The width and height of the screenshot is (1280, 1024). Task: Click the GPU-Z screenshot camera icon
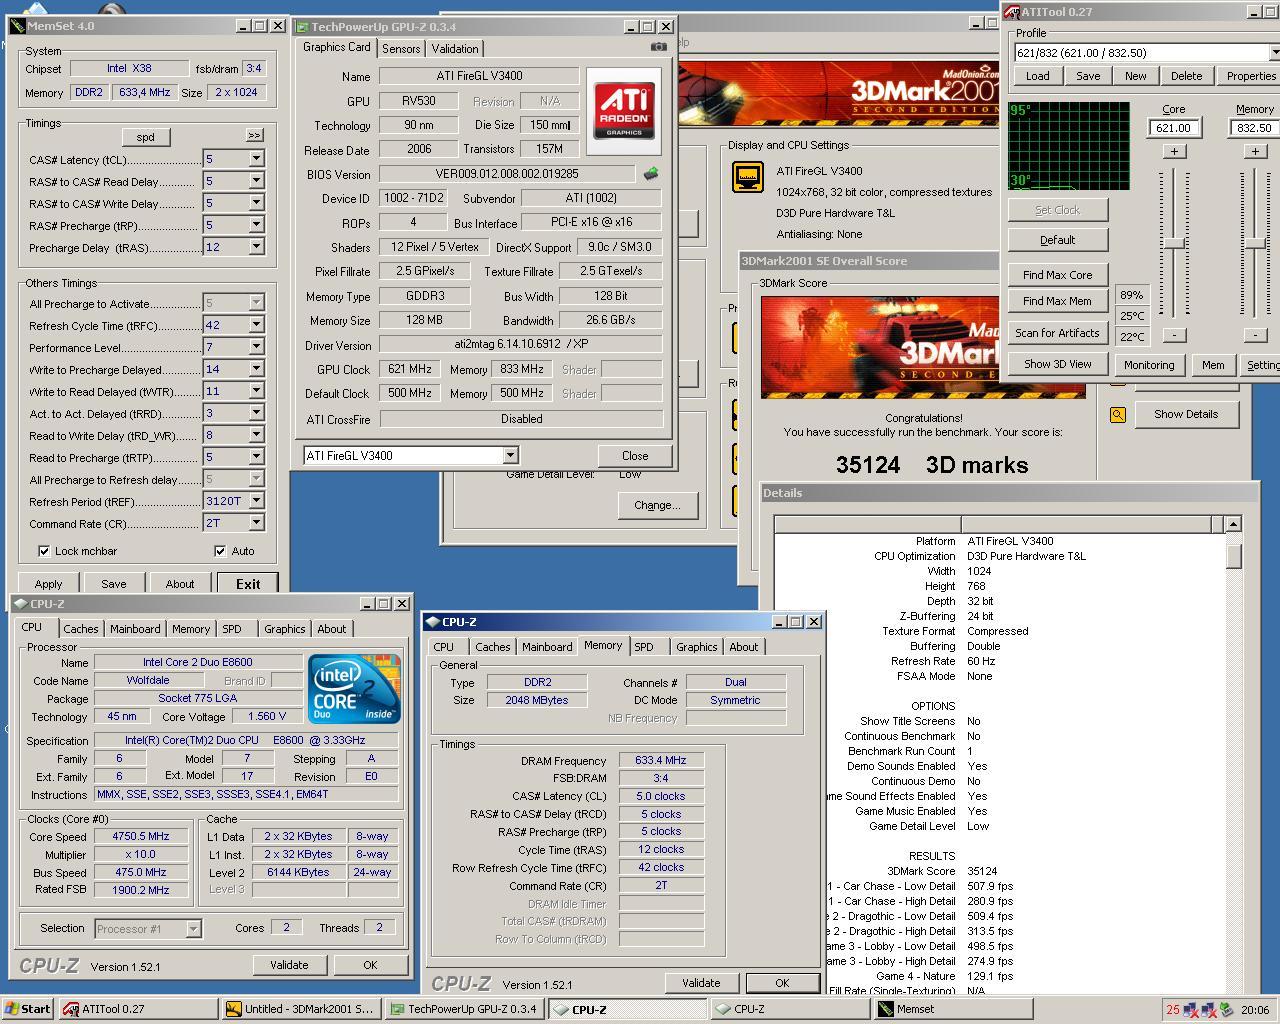tap(658, 47)
